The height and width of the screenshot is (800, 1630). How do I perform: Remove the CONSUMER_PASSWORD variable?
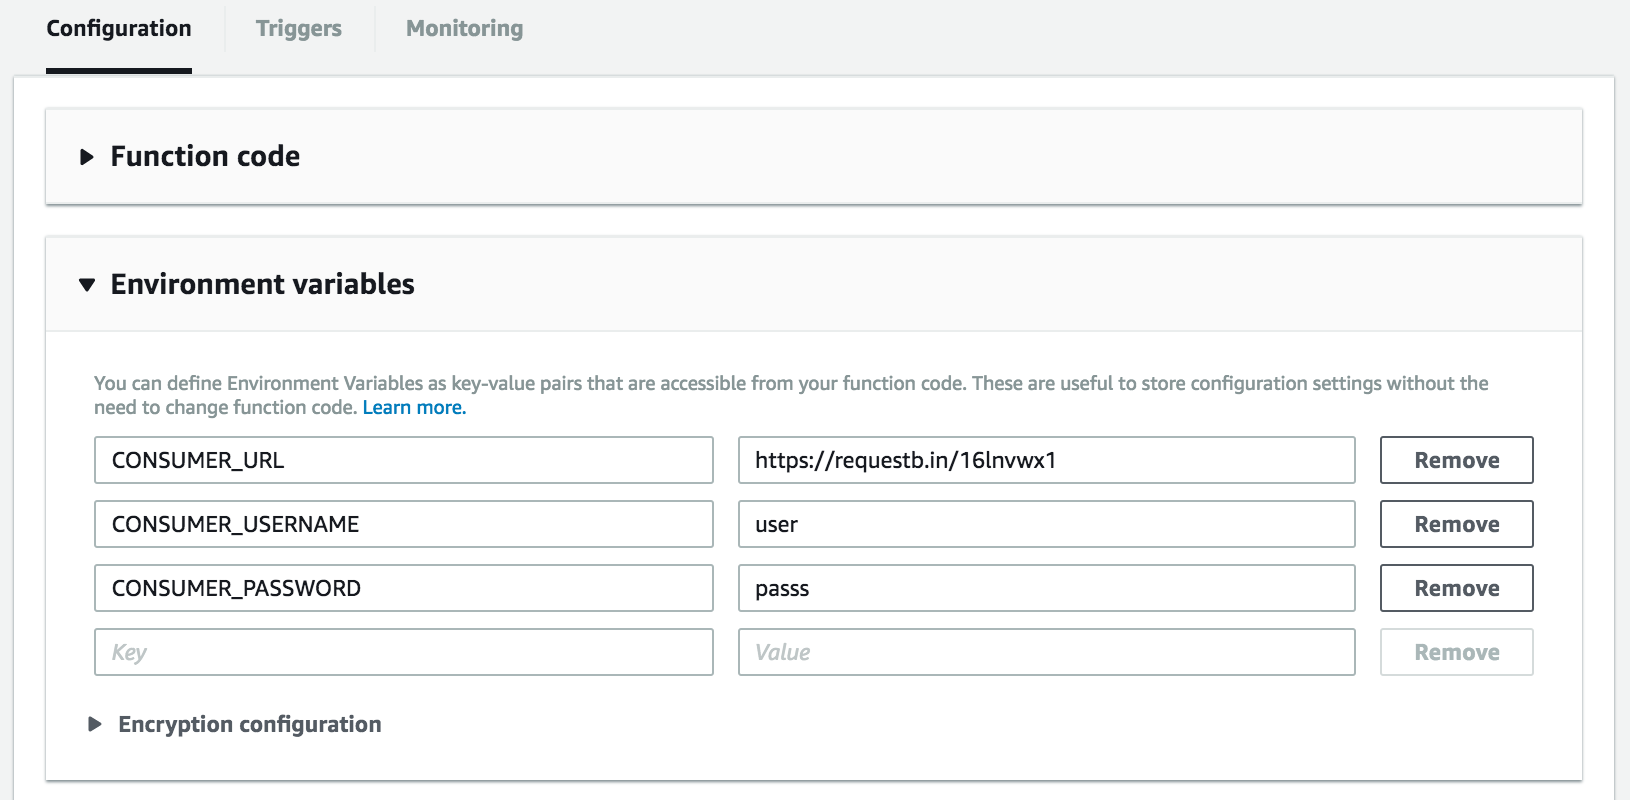1456,588
